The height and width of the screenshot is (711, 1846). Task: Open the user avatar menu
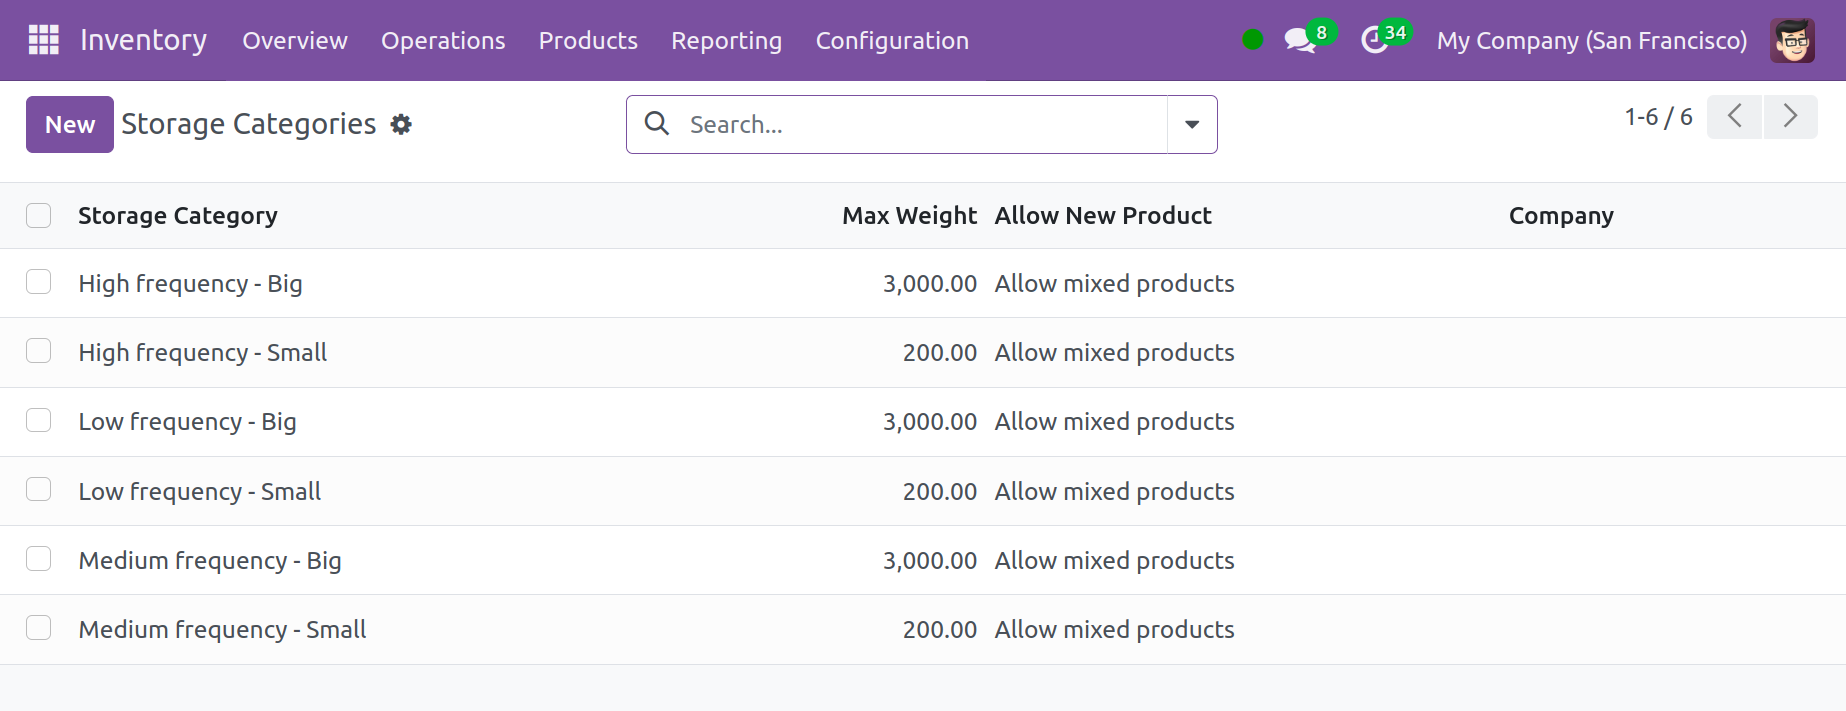[1791, 41]
